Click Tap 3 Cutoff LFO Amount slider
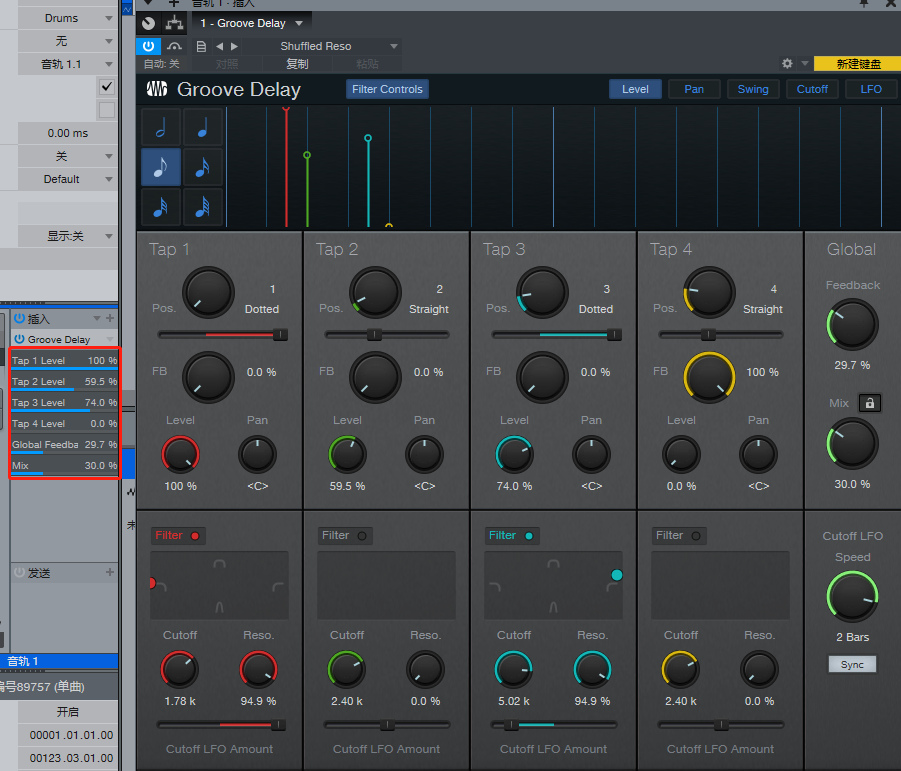901x771 pixels. [x=553, y=725]
